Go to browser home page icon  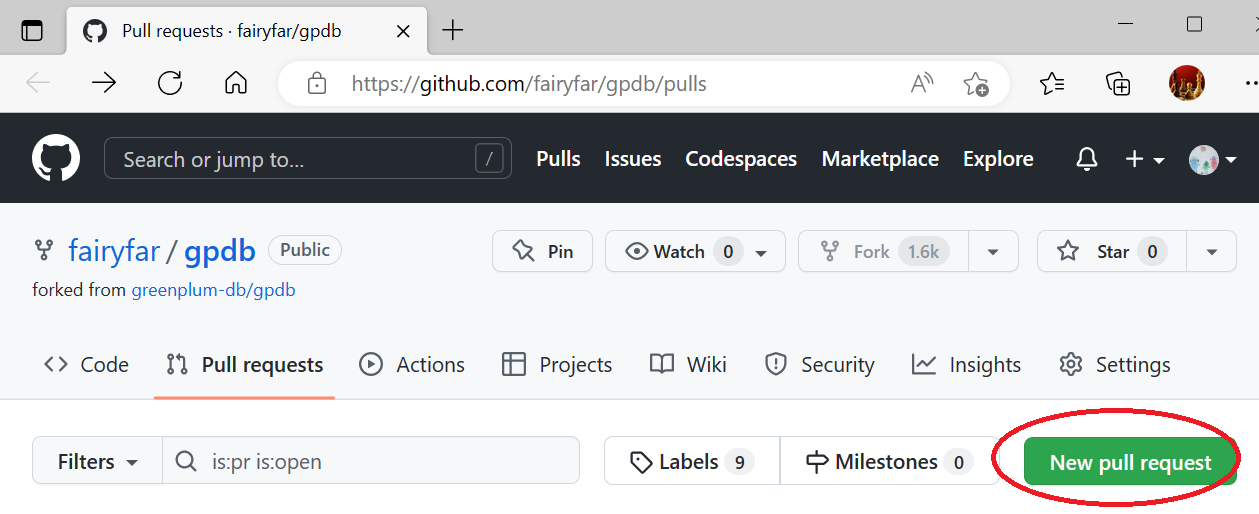(x=236, y=83)
